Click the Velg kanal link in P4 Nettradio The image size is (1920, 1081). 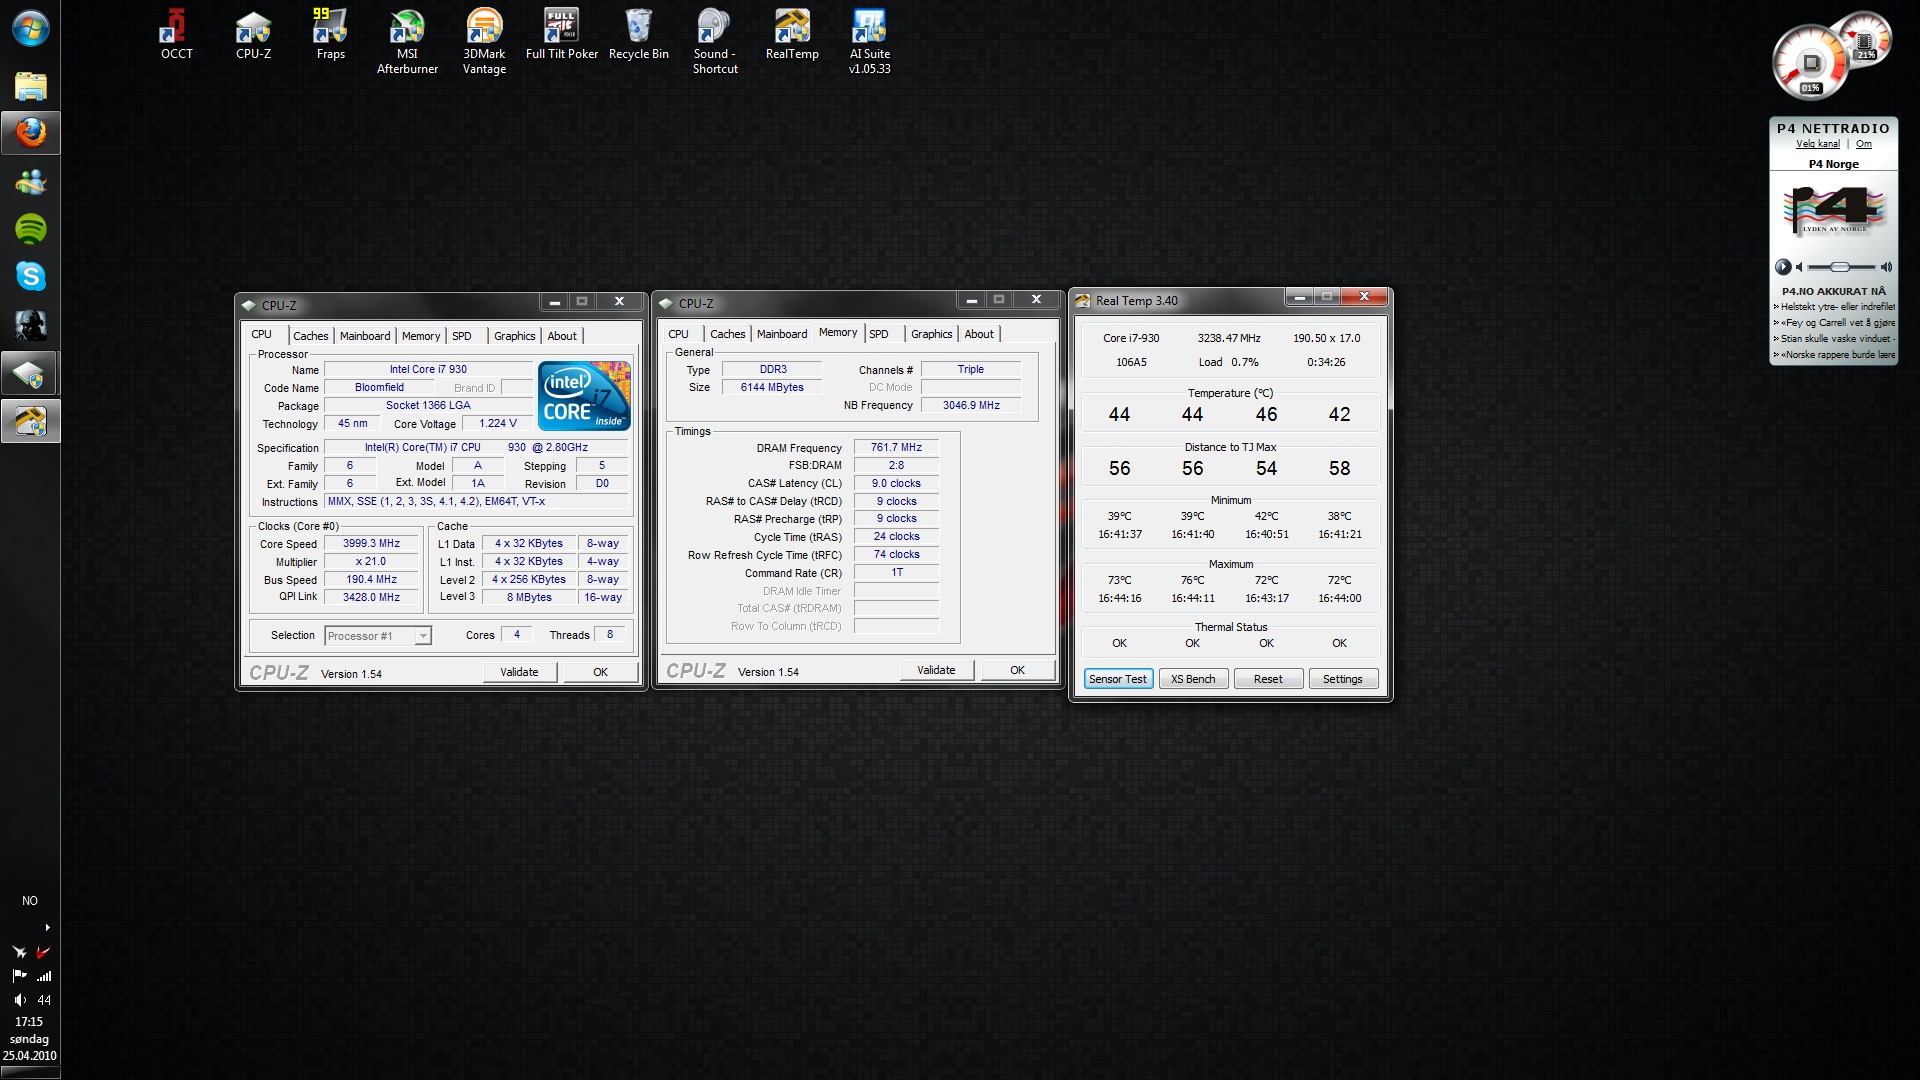tap(1818, 144)
